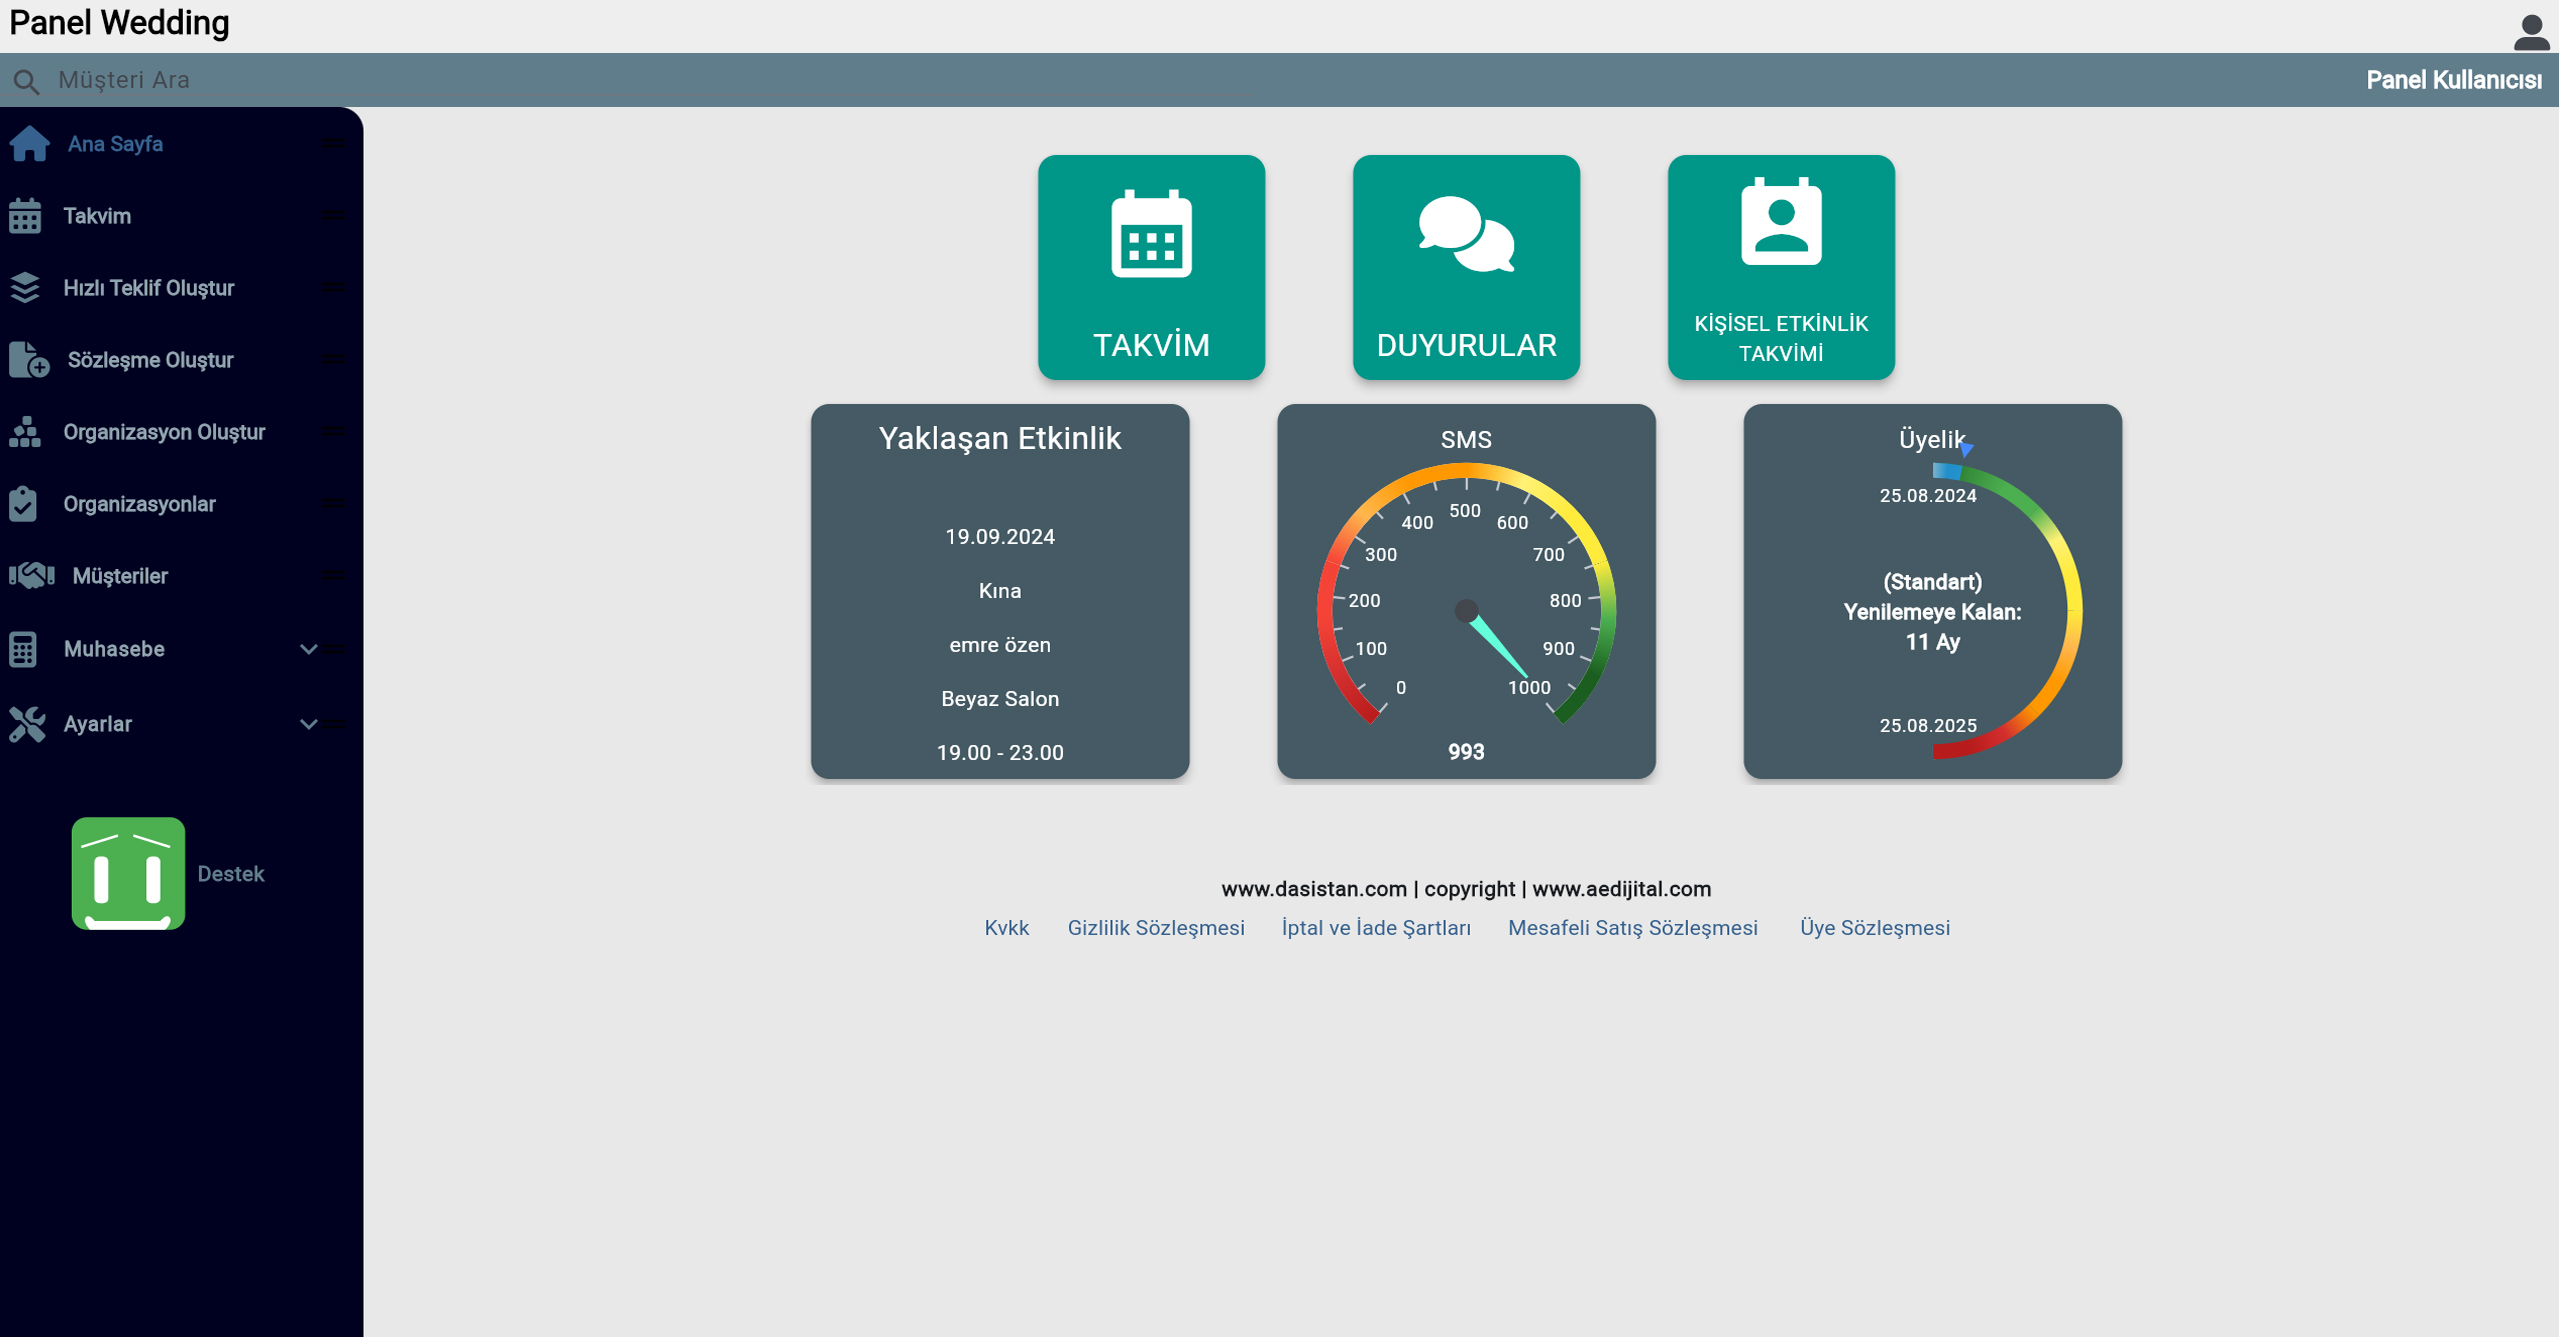Open the DUYURULAR tile
The width and height of the screenshot is (2559, 1337).
click(x=1466, y=267)
